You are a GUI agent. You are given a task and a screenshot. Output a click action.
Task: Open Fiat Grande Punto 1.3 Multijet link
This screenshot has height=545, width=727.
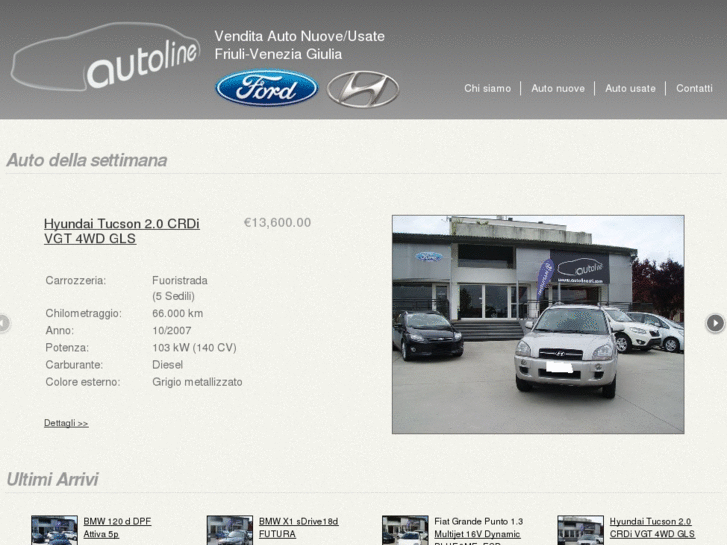coord(478,530)
